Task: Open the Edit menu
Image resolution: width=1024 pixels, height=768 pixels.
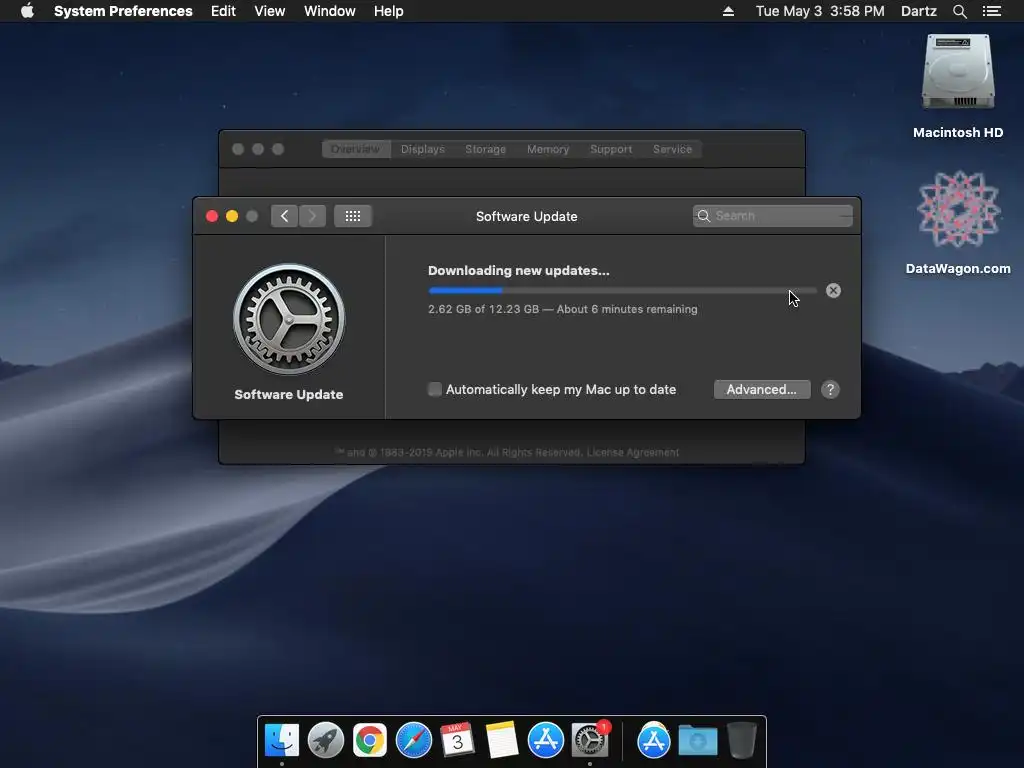Action: (x=223, y=11)
